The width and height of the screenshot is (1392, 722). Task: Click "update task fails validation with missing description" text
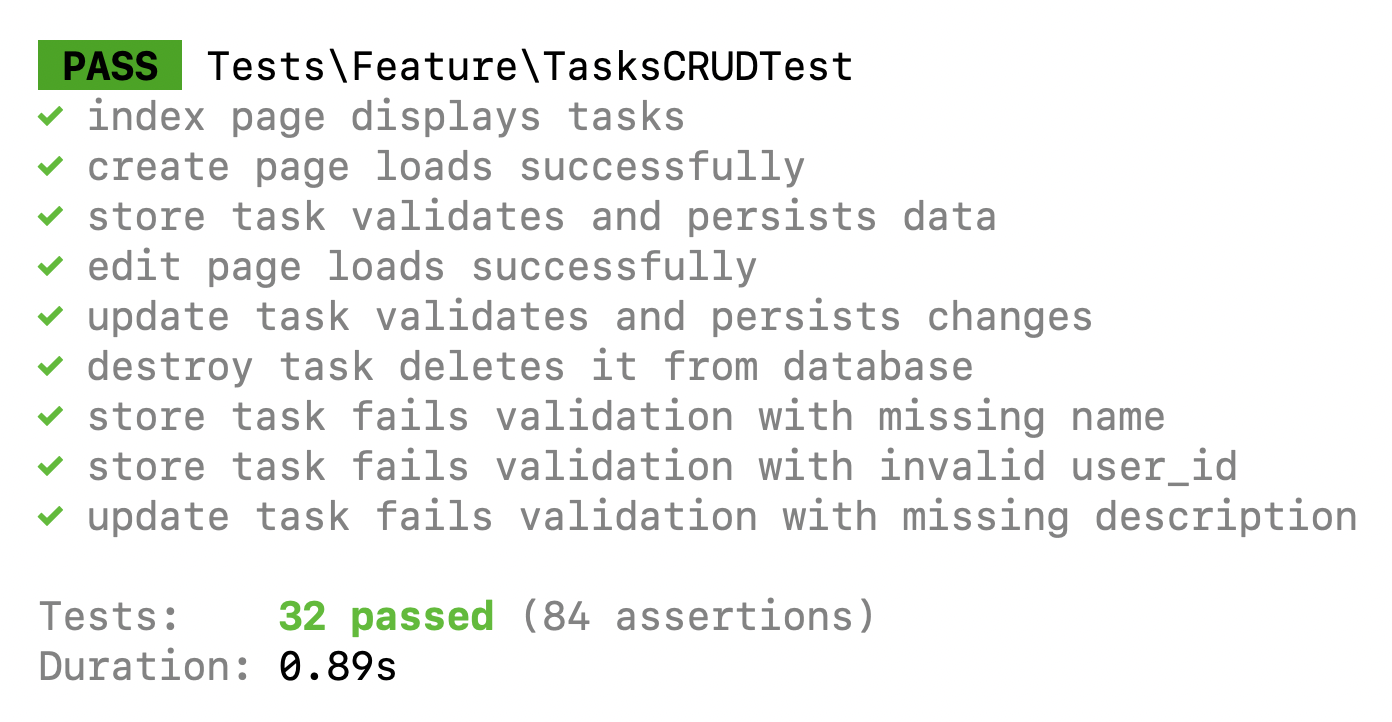(722, 517)
